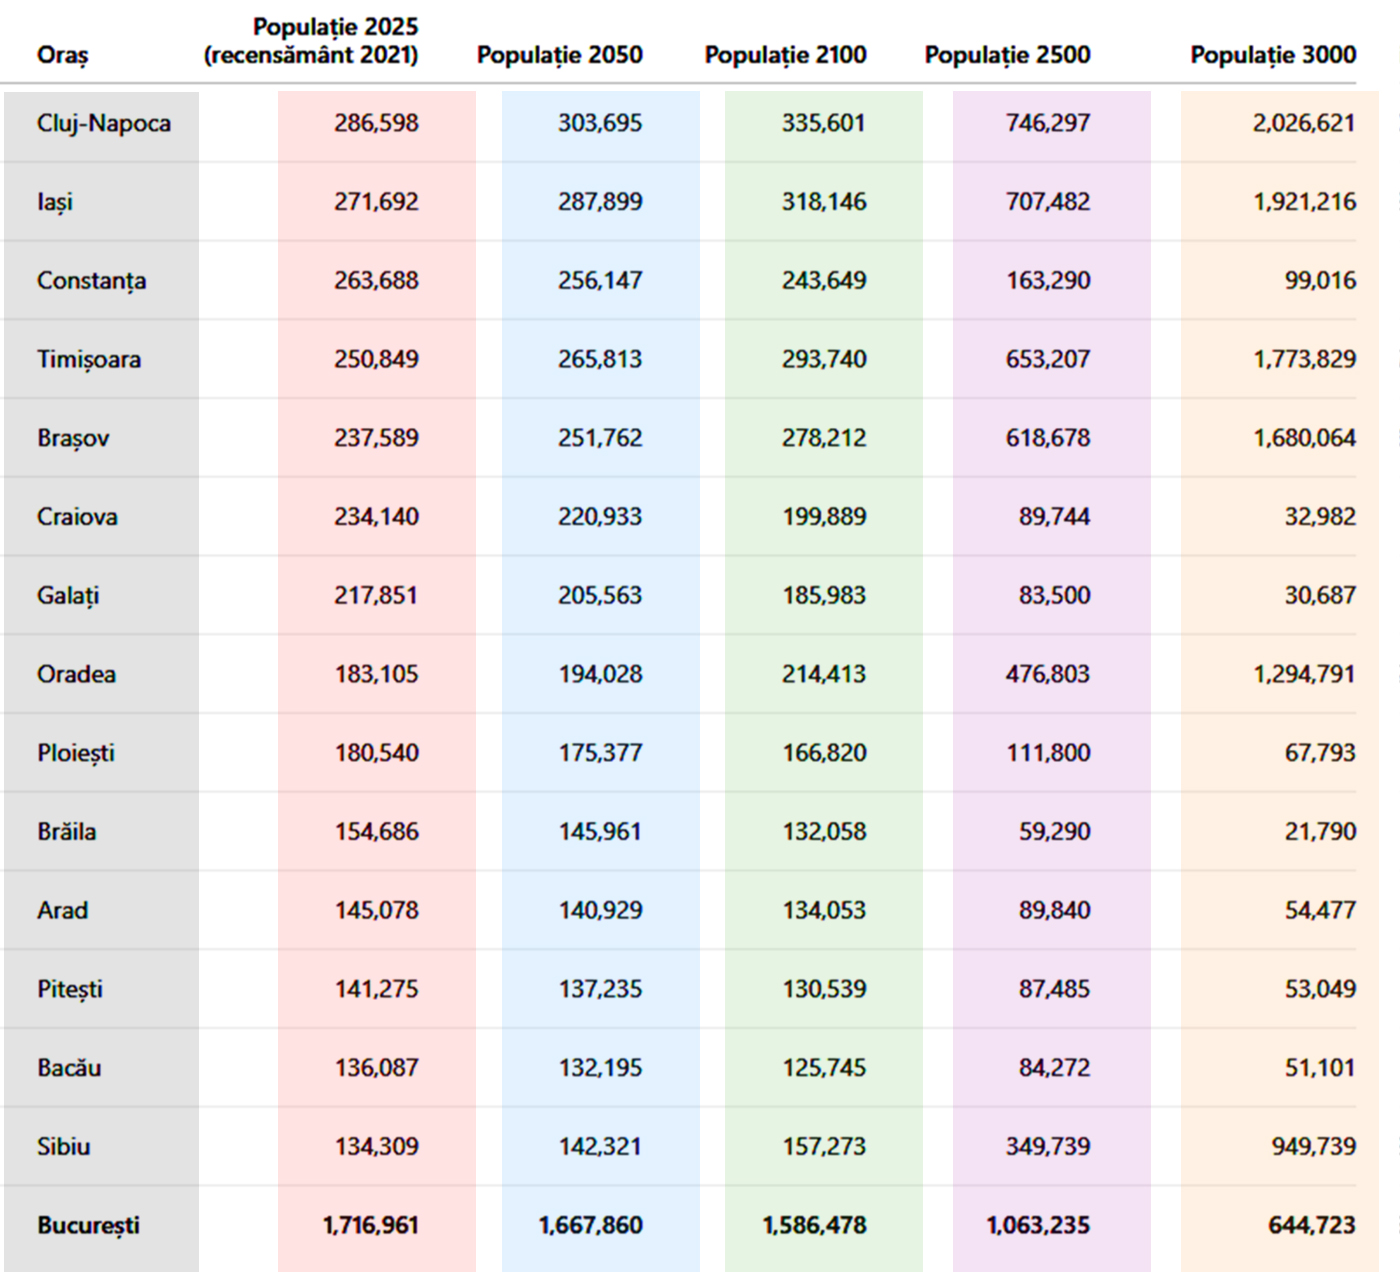Select the Constanța city cell
This screenshot has width=1400, height=1272.
point(91,281)
